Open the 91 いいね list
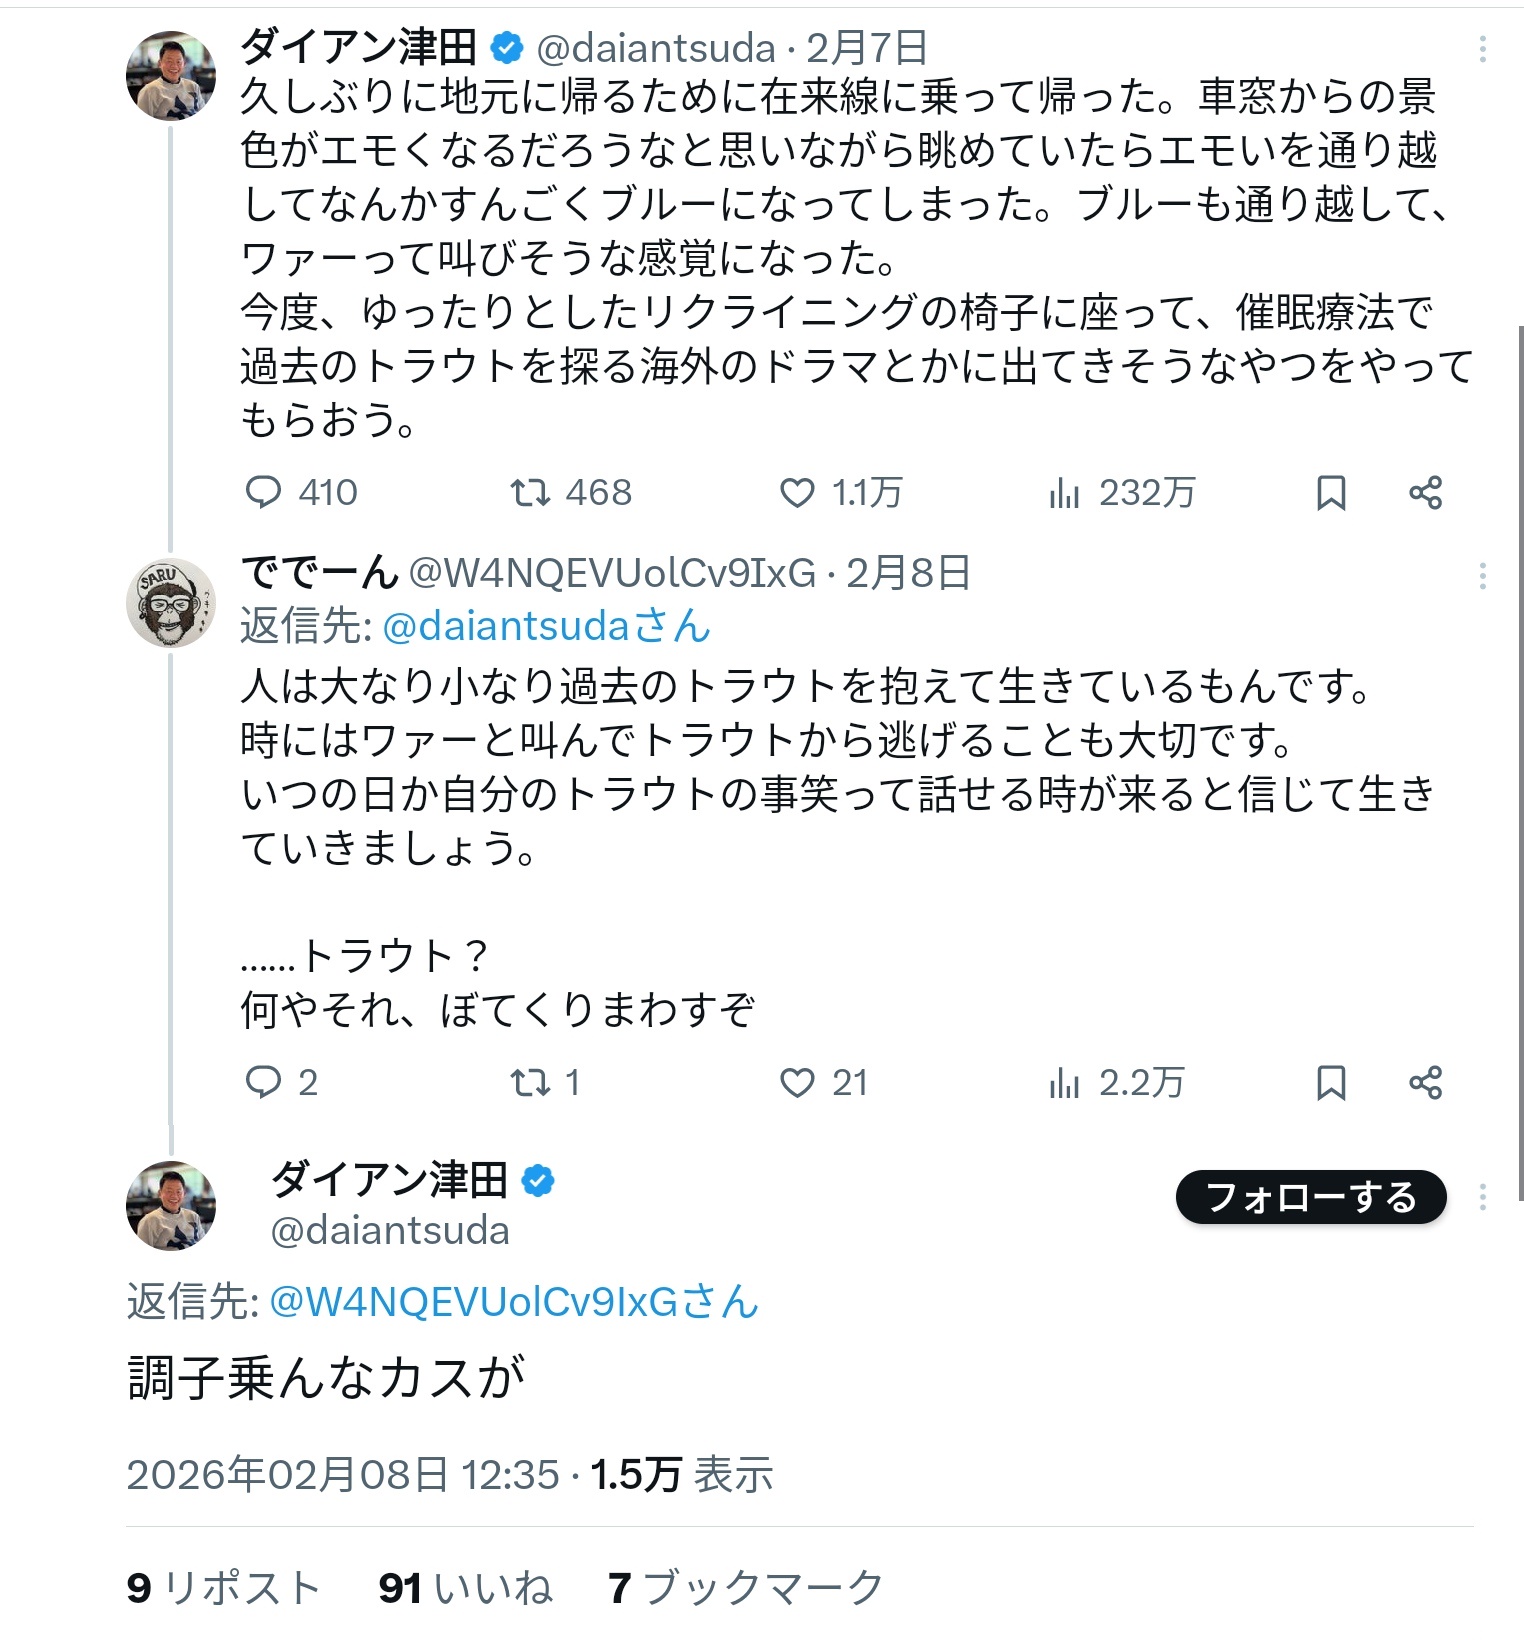This screenshot has height=1643, width=1524. (465, 1588)
